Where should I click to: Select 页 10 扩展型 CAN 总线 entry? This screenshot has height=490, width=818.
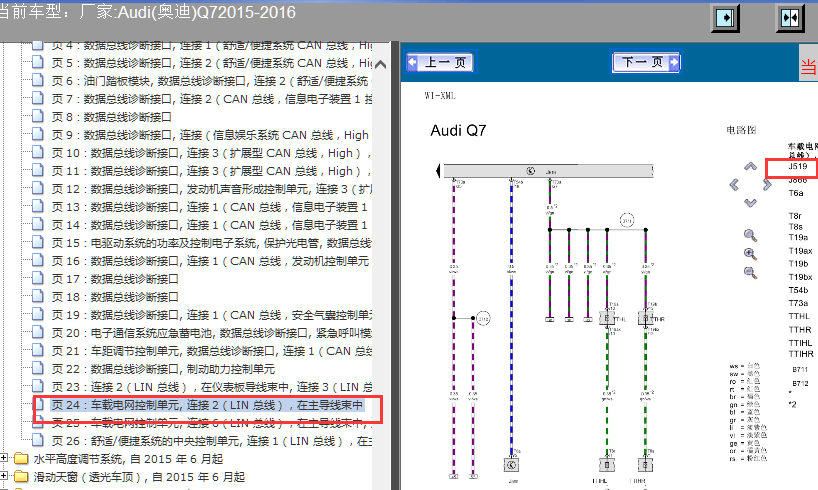click(211, 153)
